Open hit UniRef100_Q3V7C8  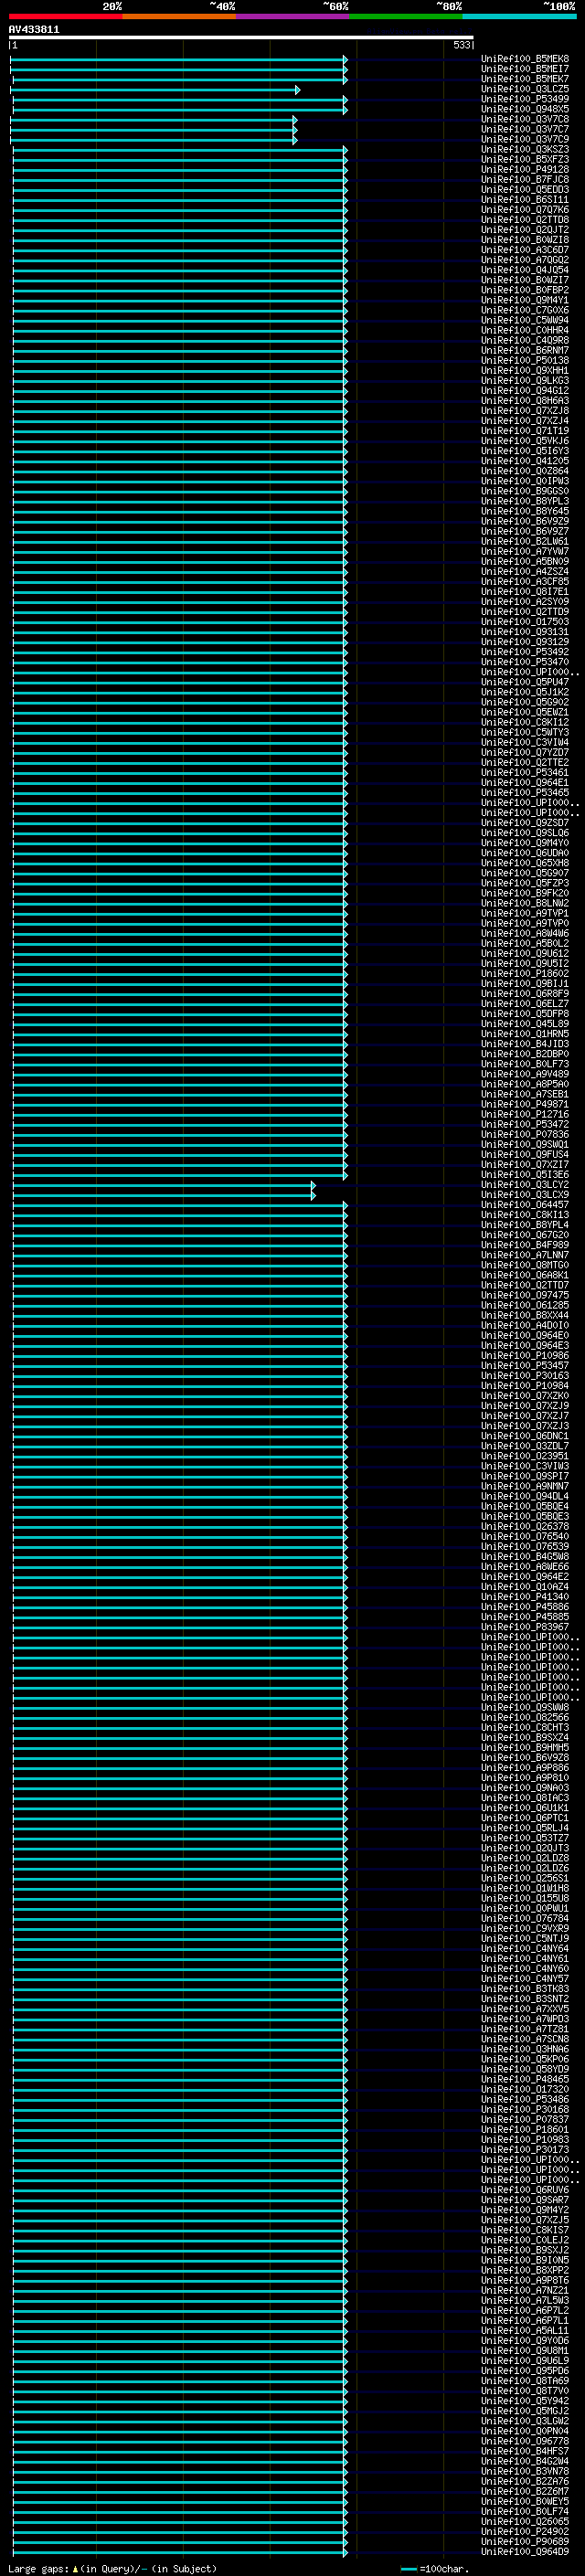tap(524, 119)
